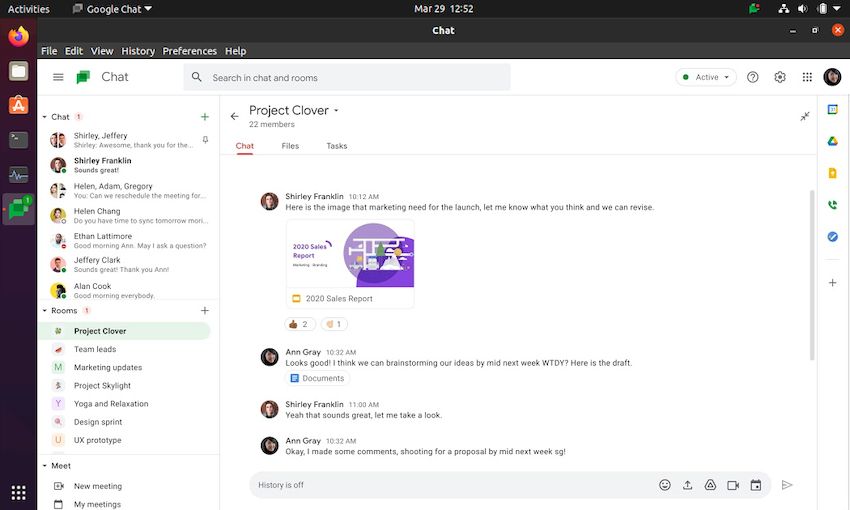Open the settings gear icon
Image resolution: width=850 pixels, height=510 pixels.
pyautogui.click(x=780, y=77)
